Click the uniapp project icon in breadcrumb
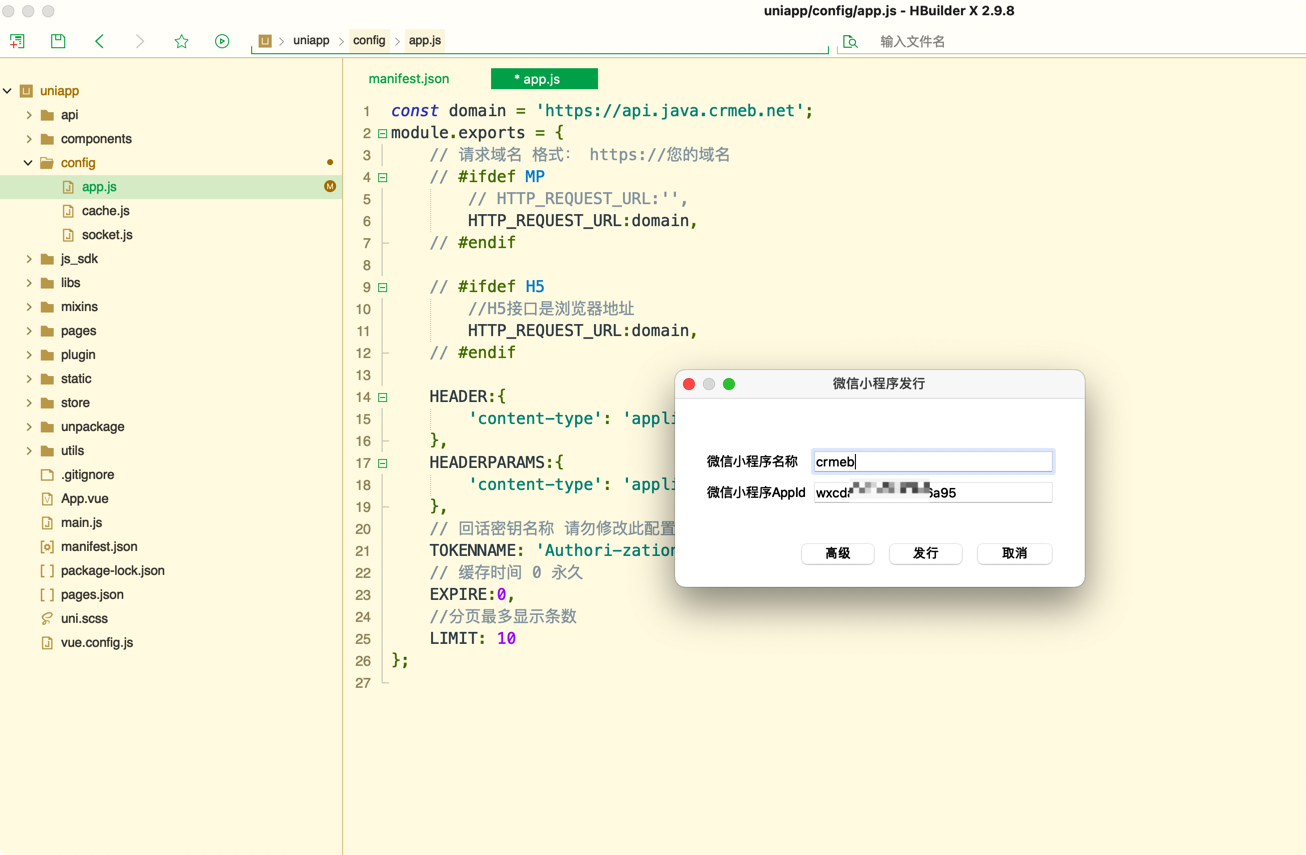Viewport: 1306px width, 855px height. click(265, 41)
